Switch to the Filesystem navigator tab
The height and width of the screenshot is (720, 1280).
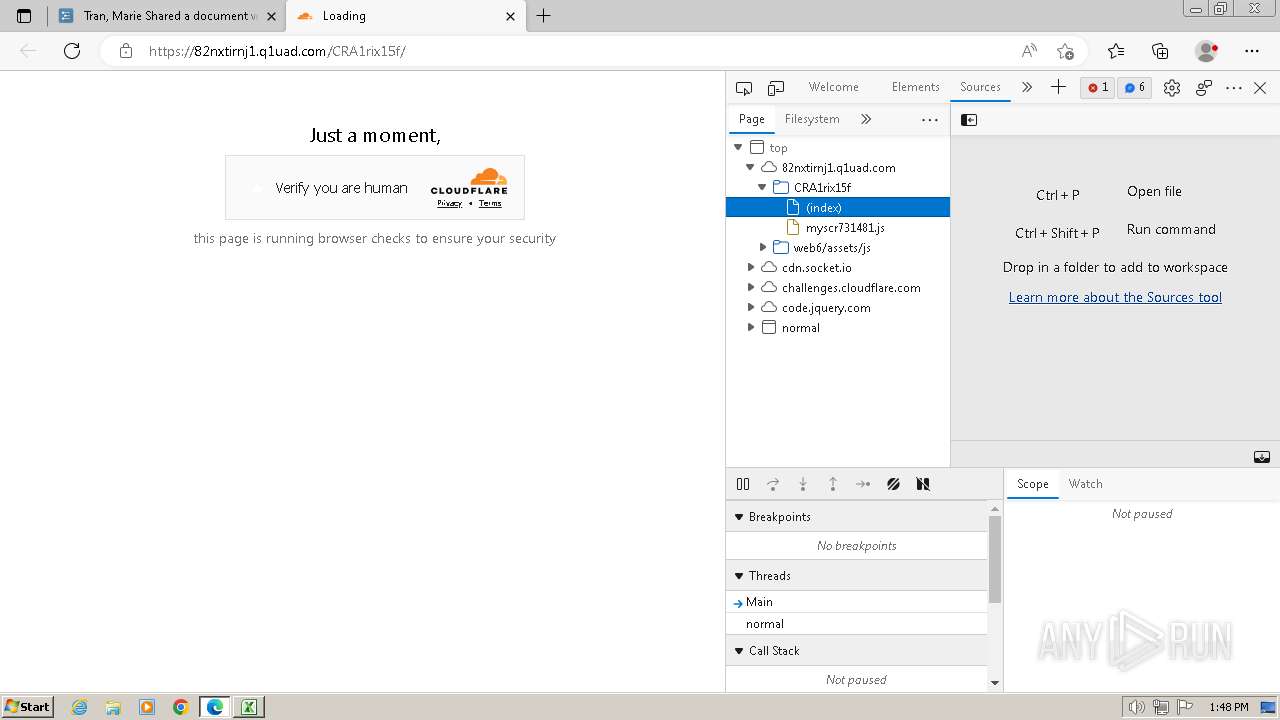(812, 119)
